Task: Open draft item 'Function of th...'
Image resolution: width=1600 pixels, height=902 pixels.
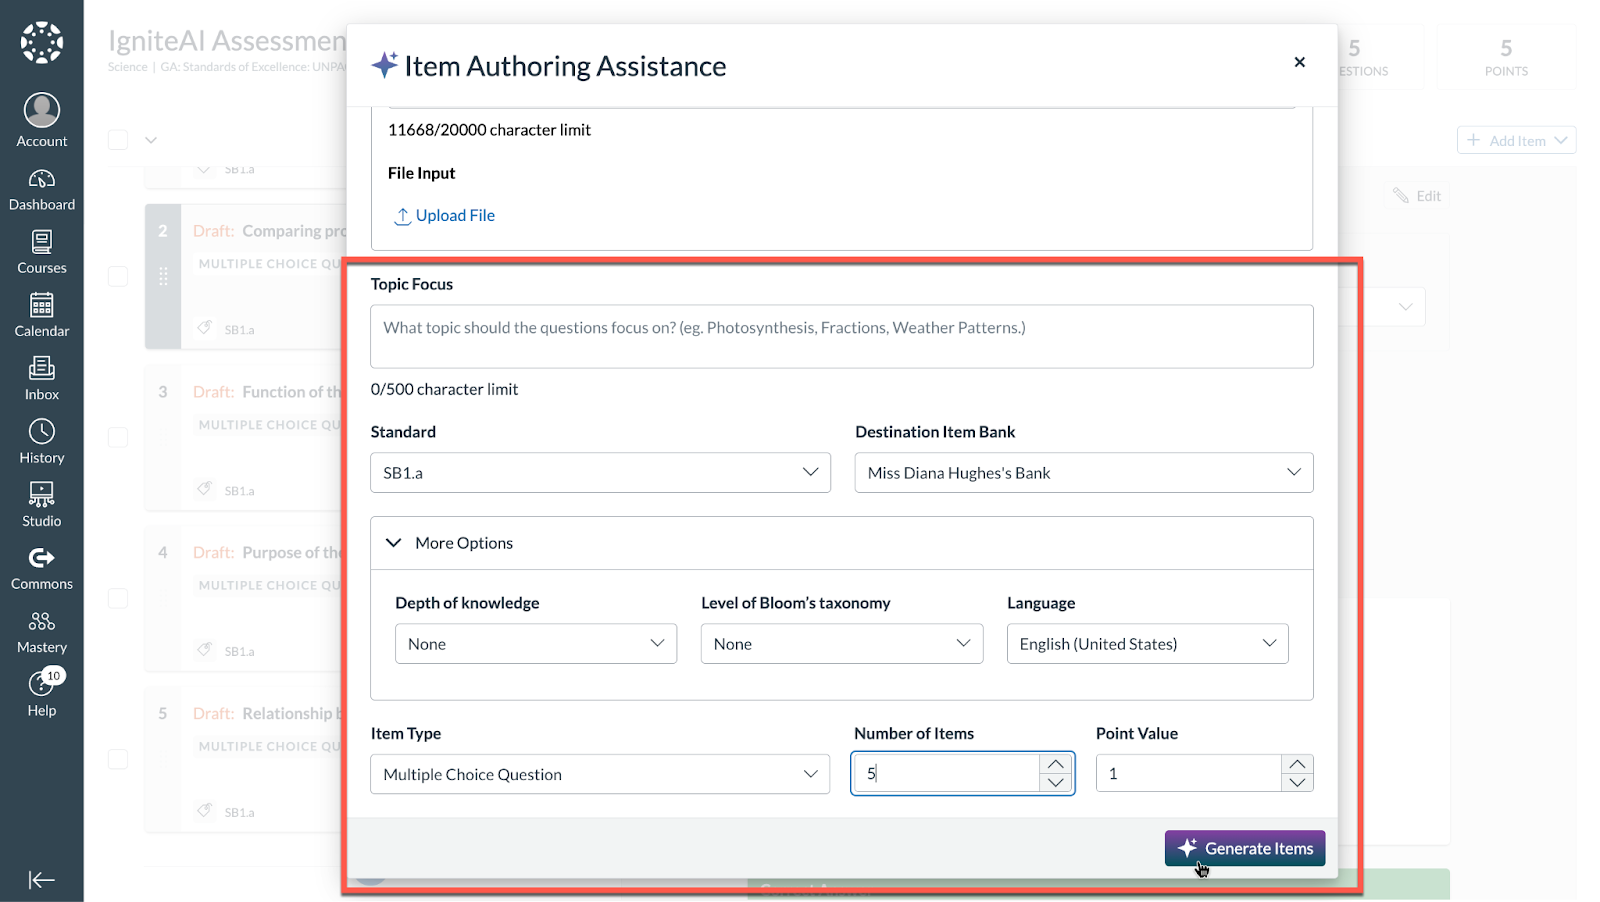Action: click(270, 392)
